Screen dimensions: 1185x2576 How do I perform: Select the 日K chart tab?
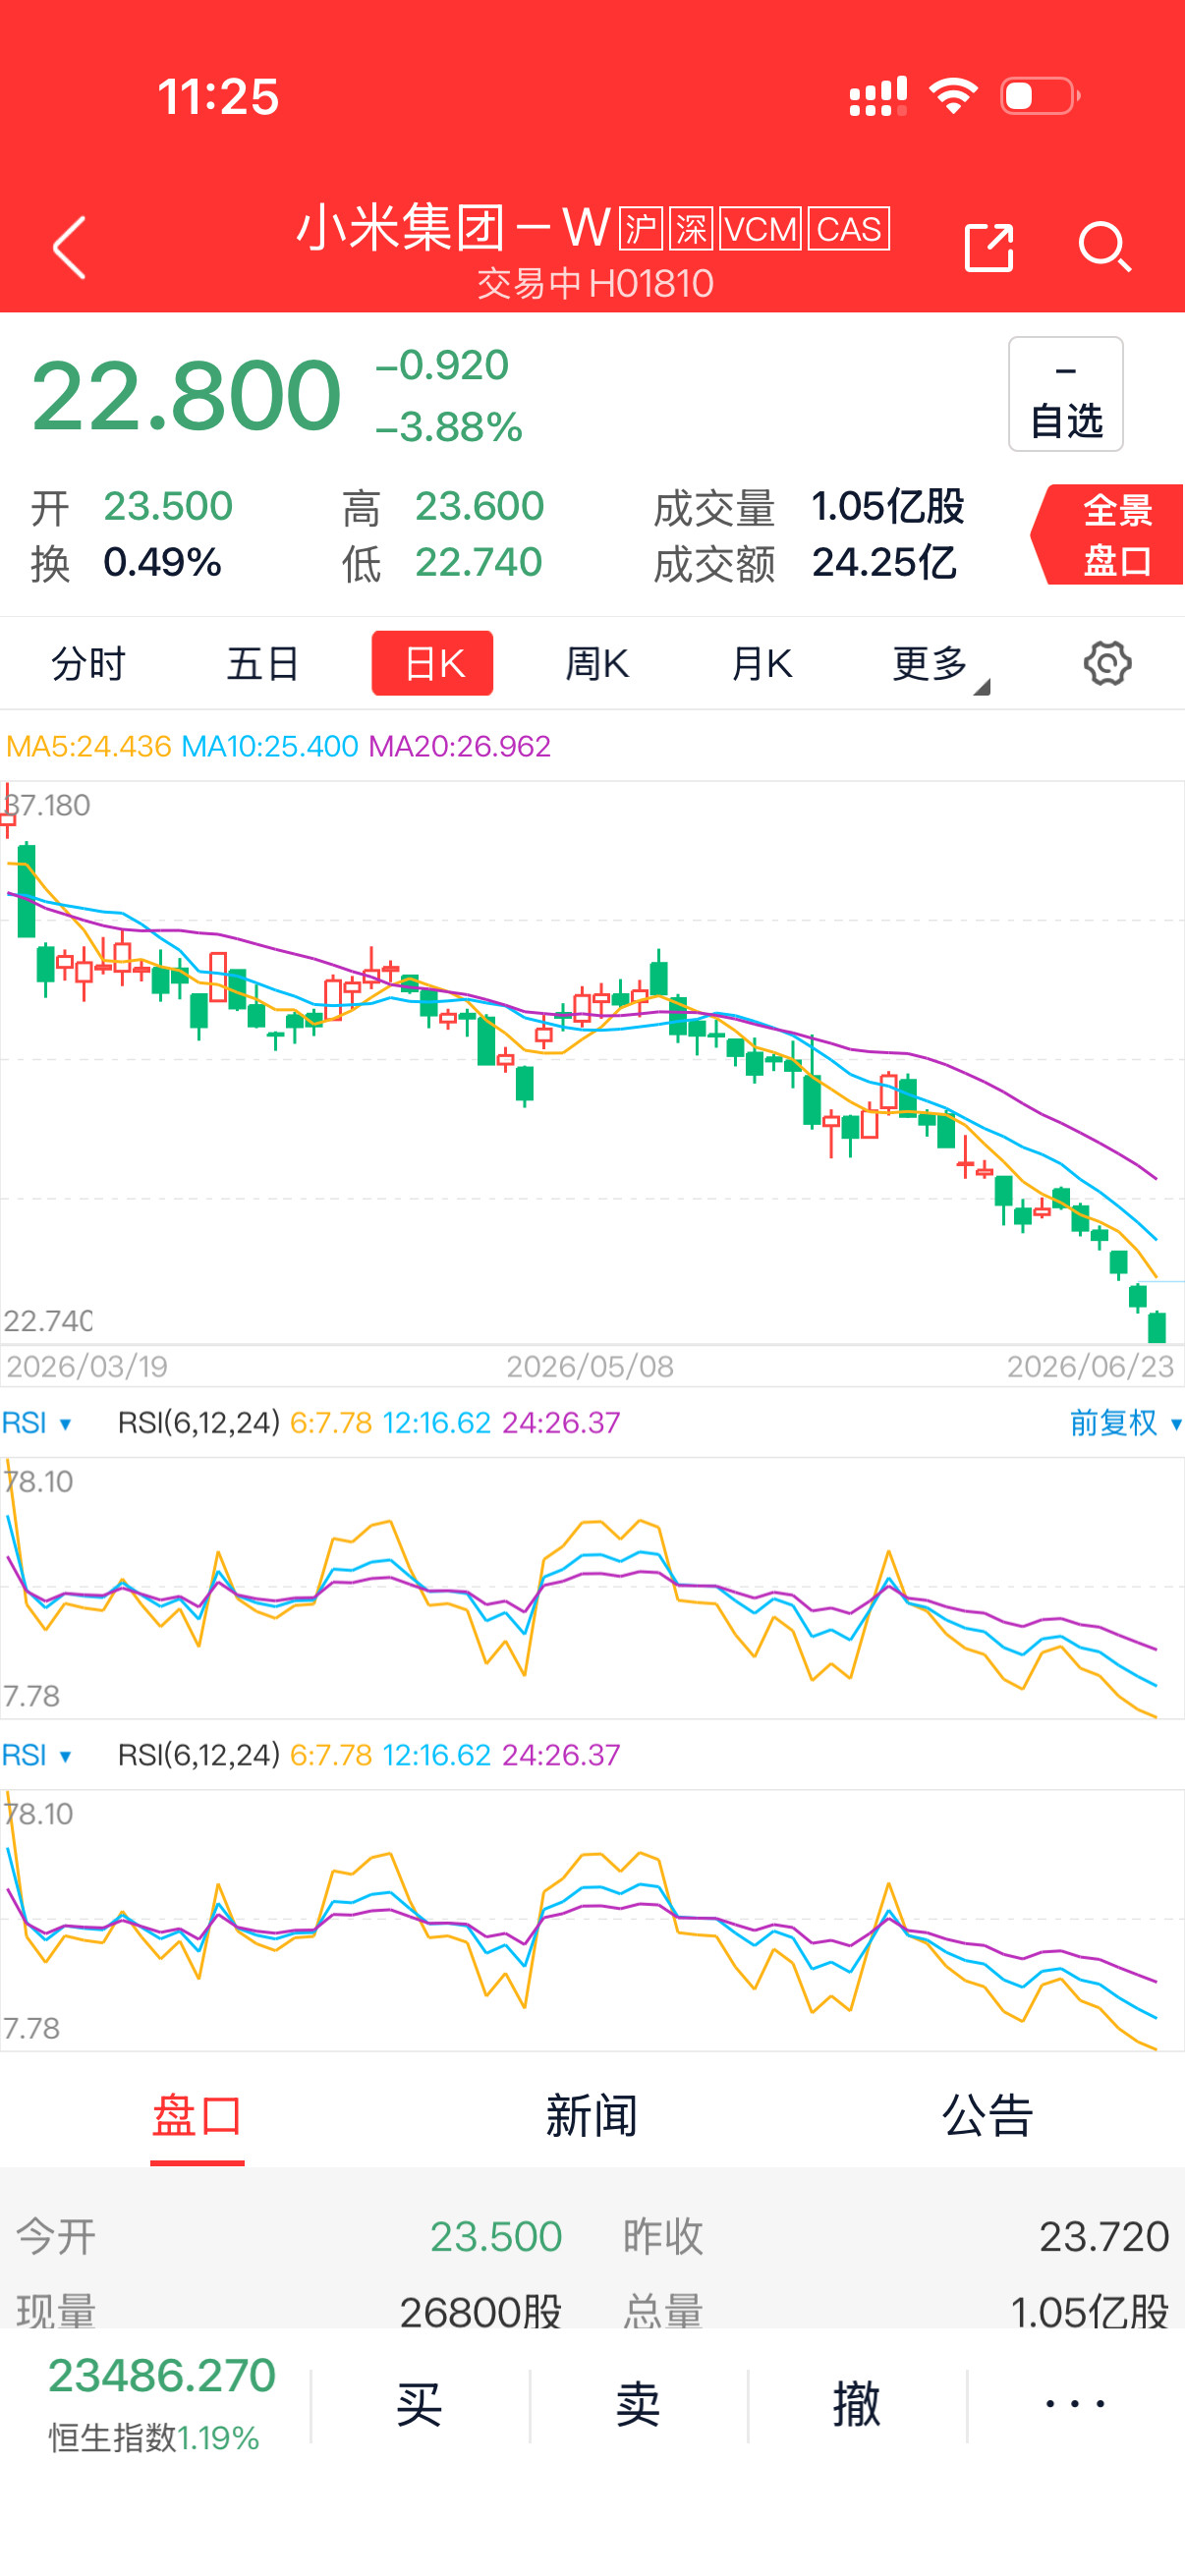[432, 663]
